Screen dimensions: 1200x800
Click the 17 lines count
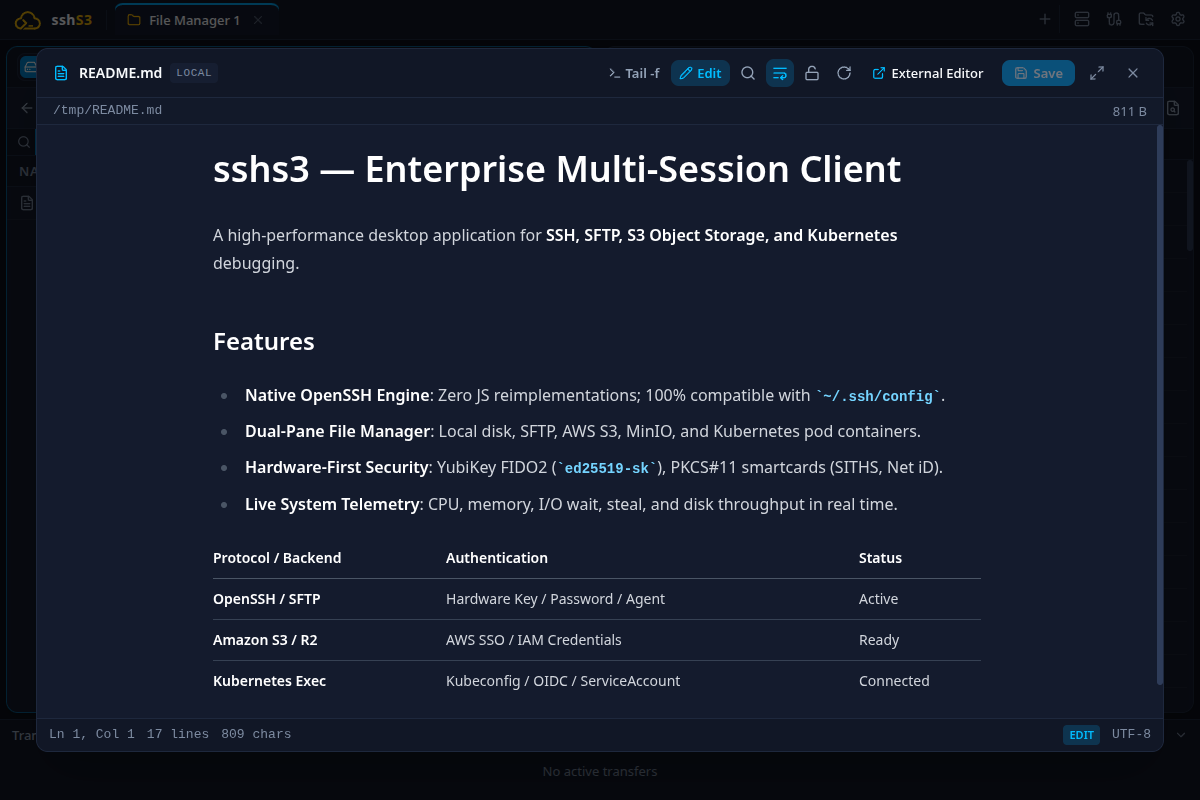pos(178,734)
